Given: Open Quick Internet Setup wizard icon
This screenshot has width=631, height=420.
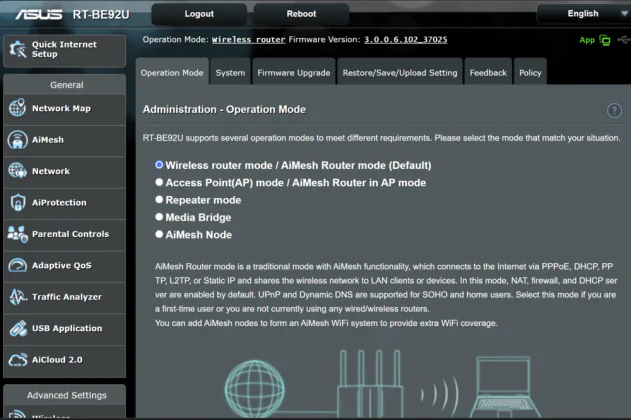Looking at the screenshot, I should [18, 49].
